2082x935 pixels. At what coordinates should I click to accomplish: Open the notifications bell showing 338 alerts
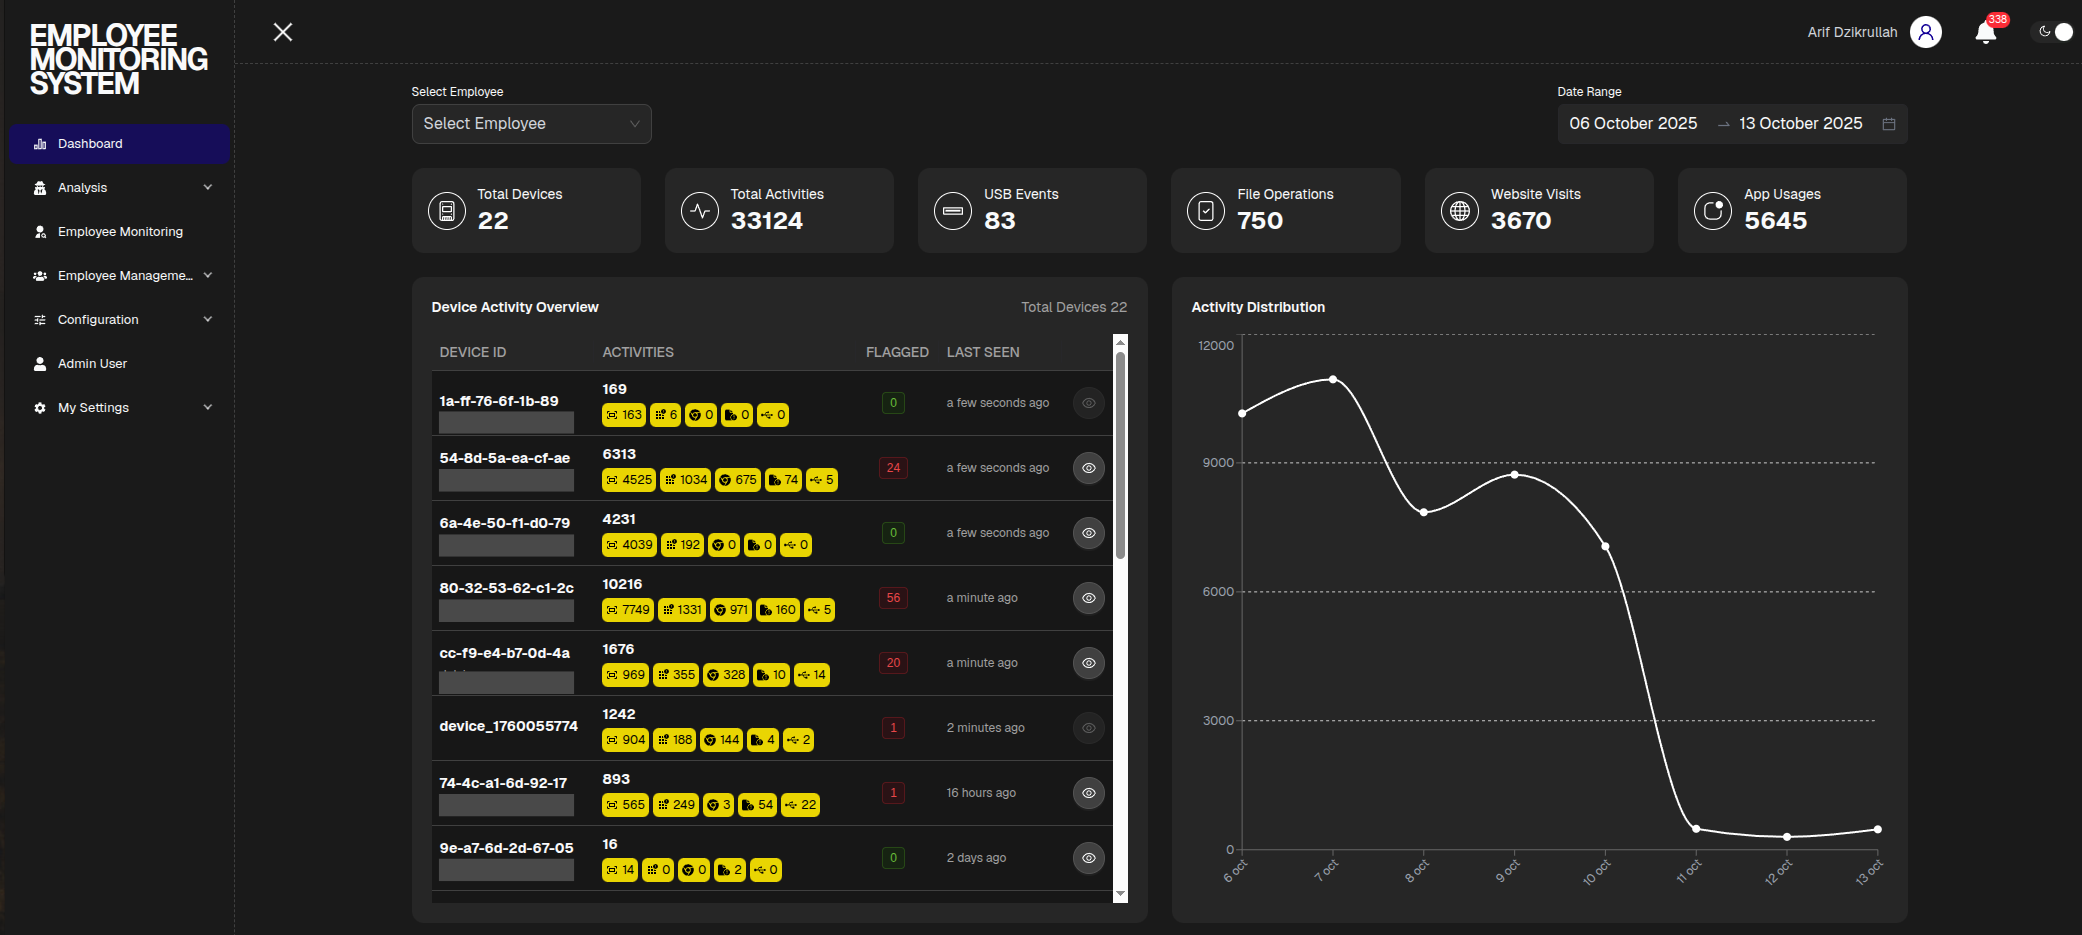pos(1986,33)
